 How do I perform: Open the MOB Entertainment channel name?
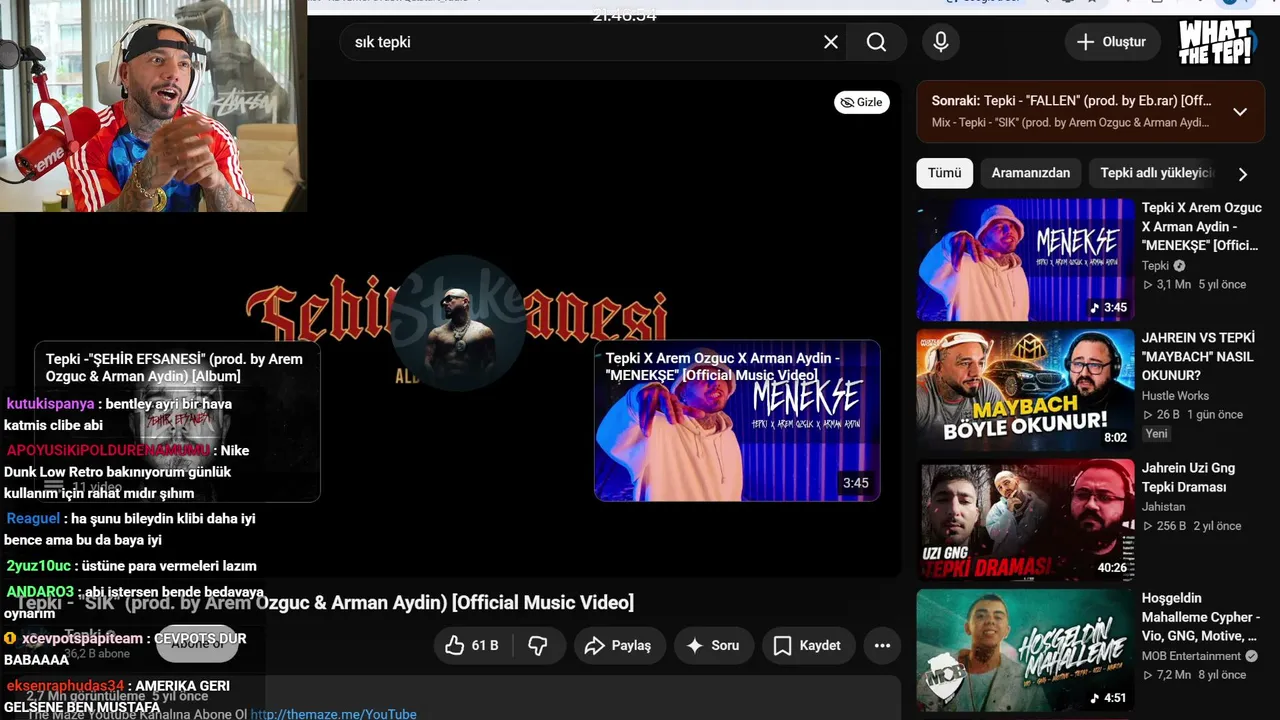click(x=1191, y=656)
